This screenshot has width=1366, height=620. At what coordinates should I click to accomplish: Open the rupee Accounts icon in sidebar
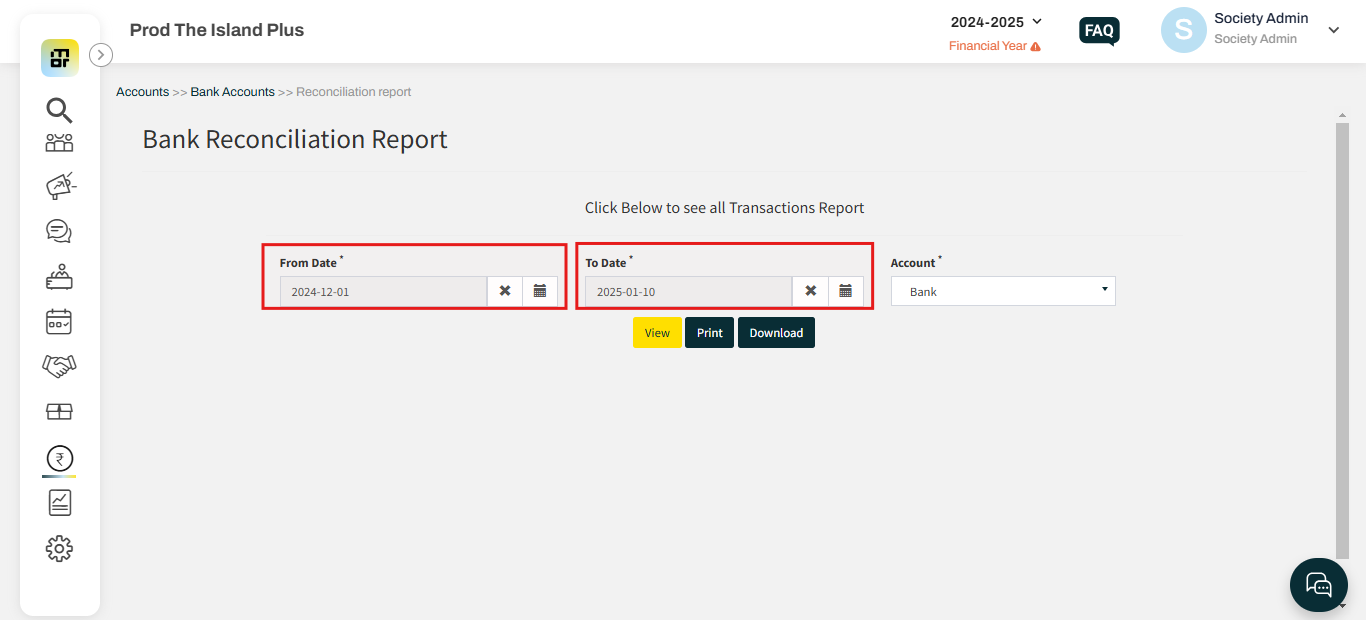pyautogui.click(x=59, y=457)
